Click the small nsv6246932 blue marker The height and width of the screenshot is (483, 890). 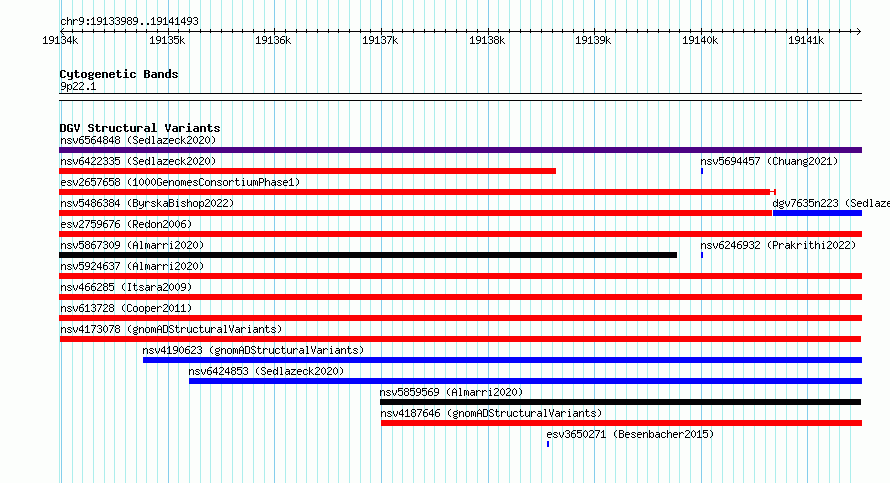point(702,255)
